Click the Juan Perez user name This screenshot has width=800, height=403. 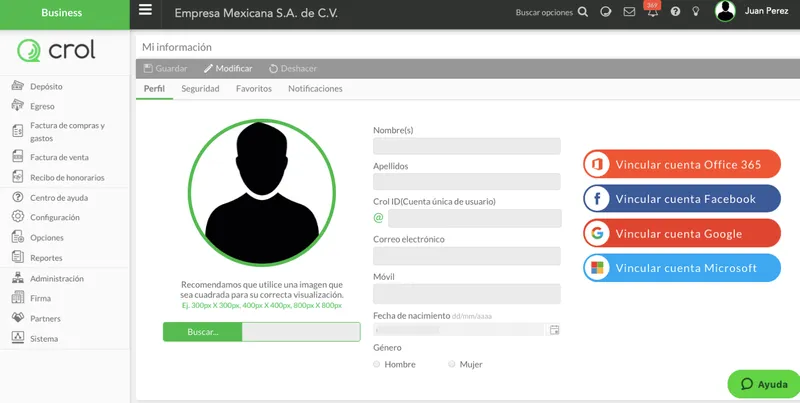[766, 11]
